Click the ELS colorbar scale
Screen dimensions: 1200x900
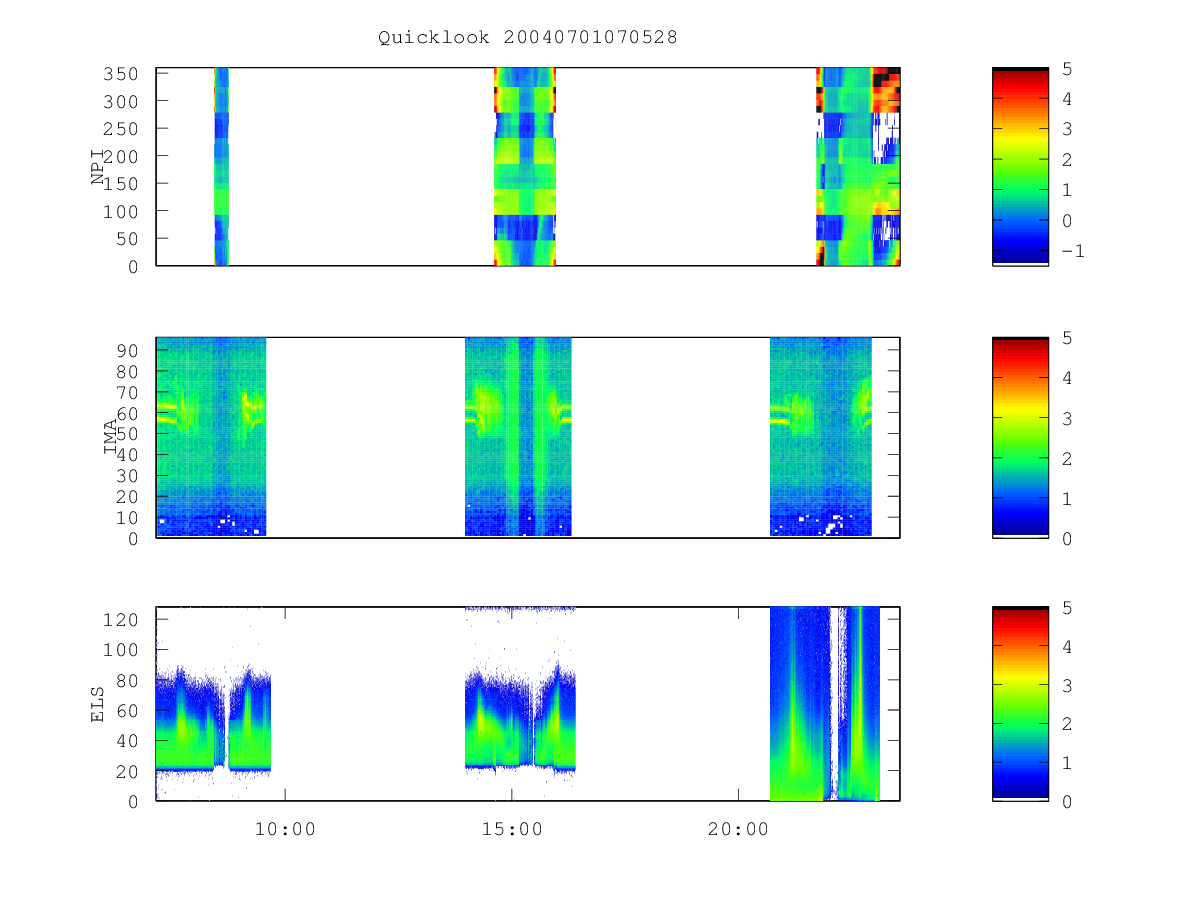coord(1020,703)
